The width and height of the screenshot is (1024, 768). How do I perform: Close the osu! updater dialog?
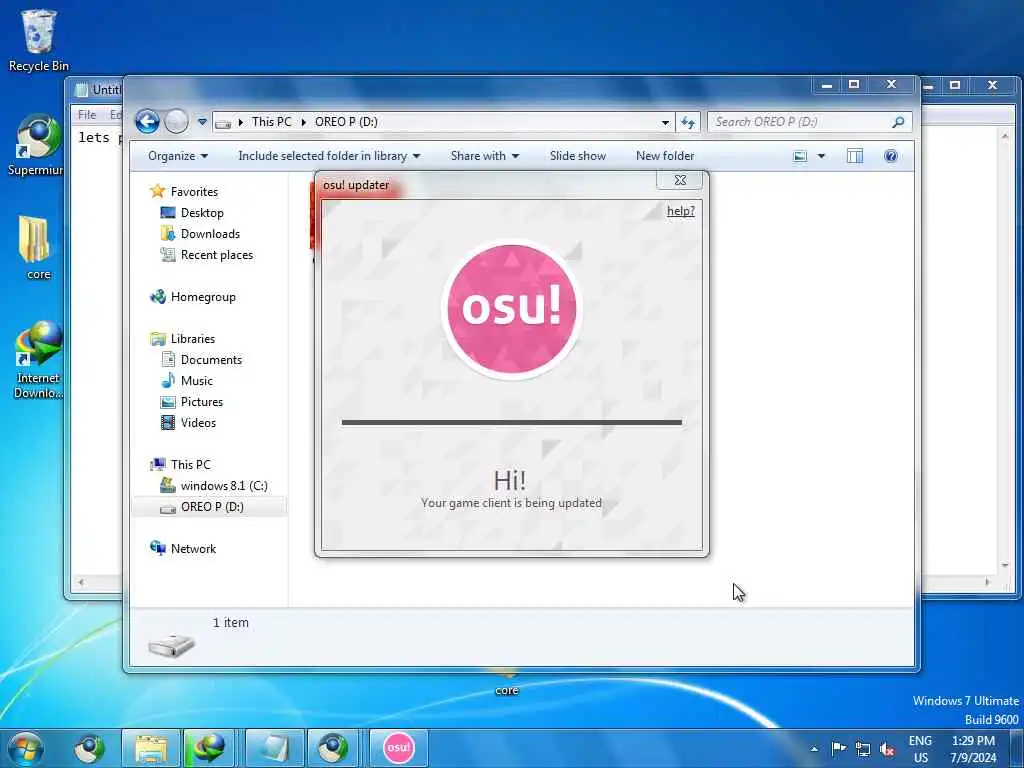[x=679, y=180]
